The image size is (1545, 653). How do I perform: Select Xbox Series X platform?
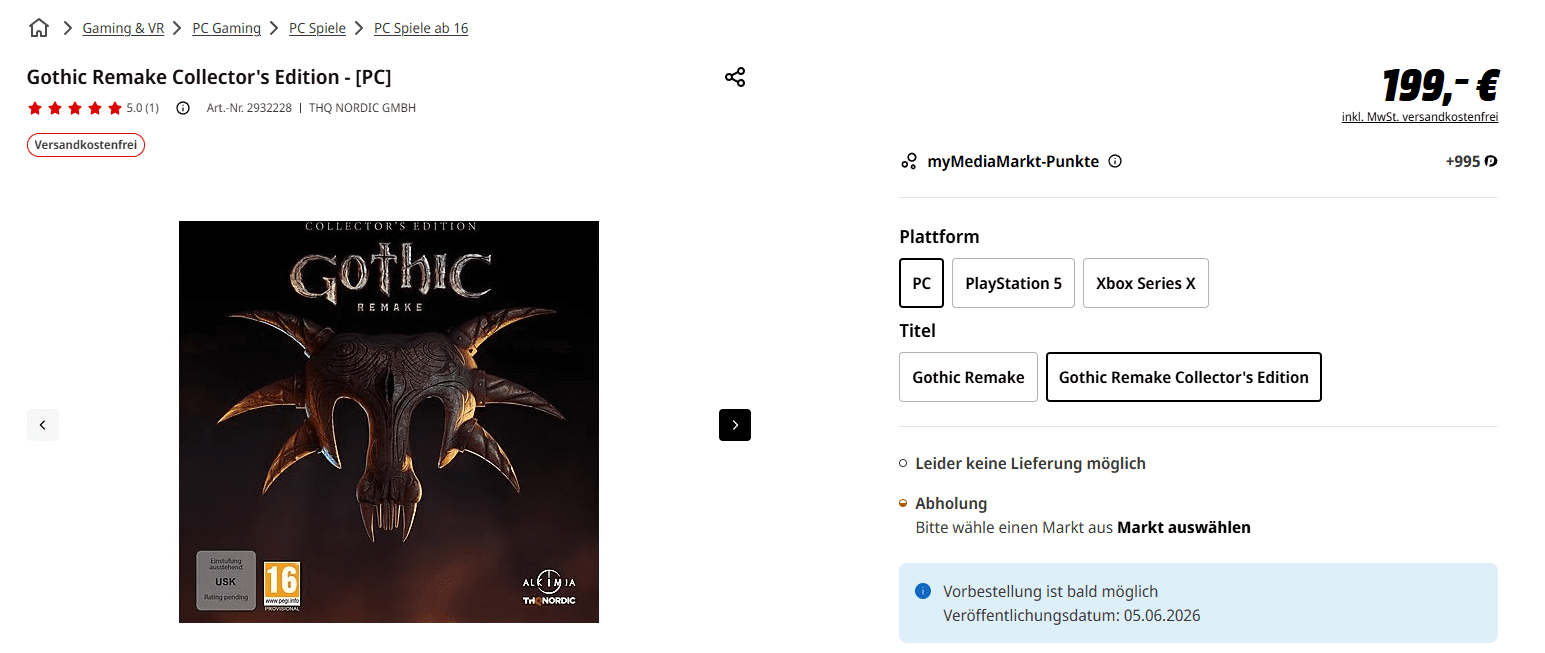click(x=1145, y=283)
